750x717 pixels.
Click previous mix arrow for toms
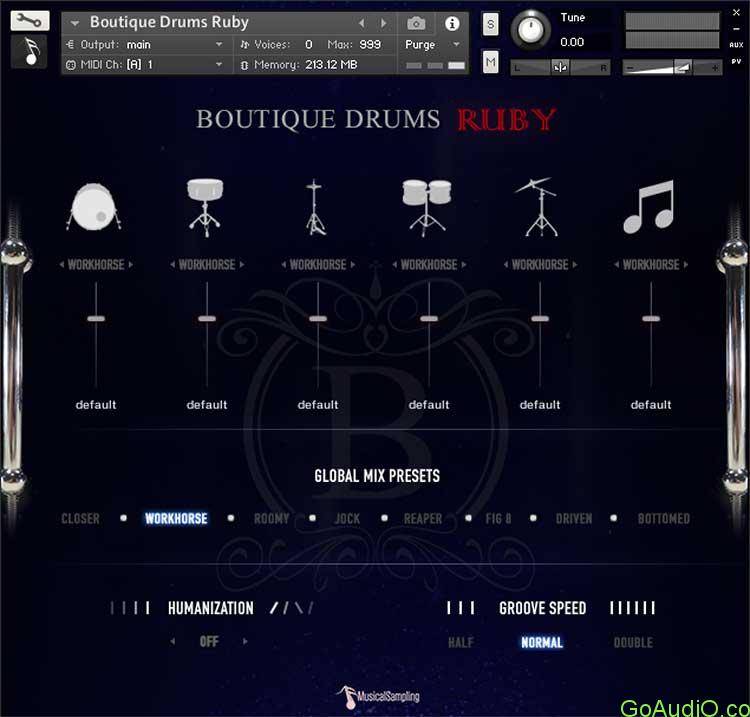click(x=395, y=265)
